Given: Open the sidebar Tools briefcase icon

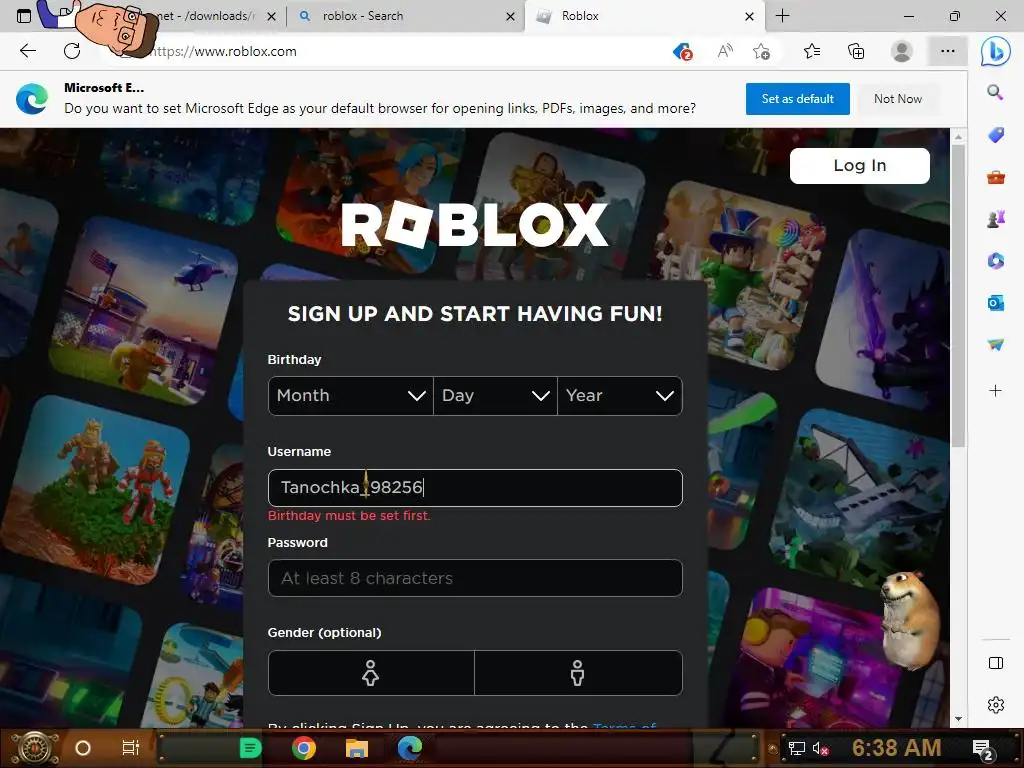Looking at the screenshot, I should pyautogui.click(x=995, y=177).
